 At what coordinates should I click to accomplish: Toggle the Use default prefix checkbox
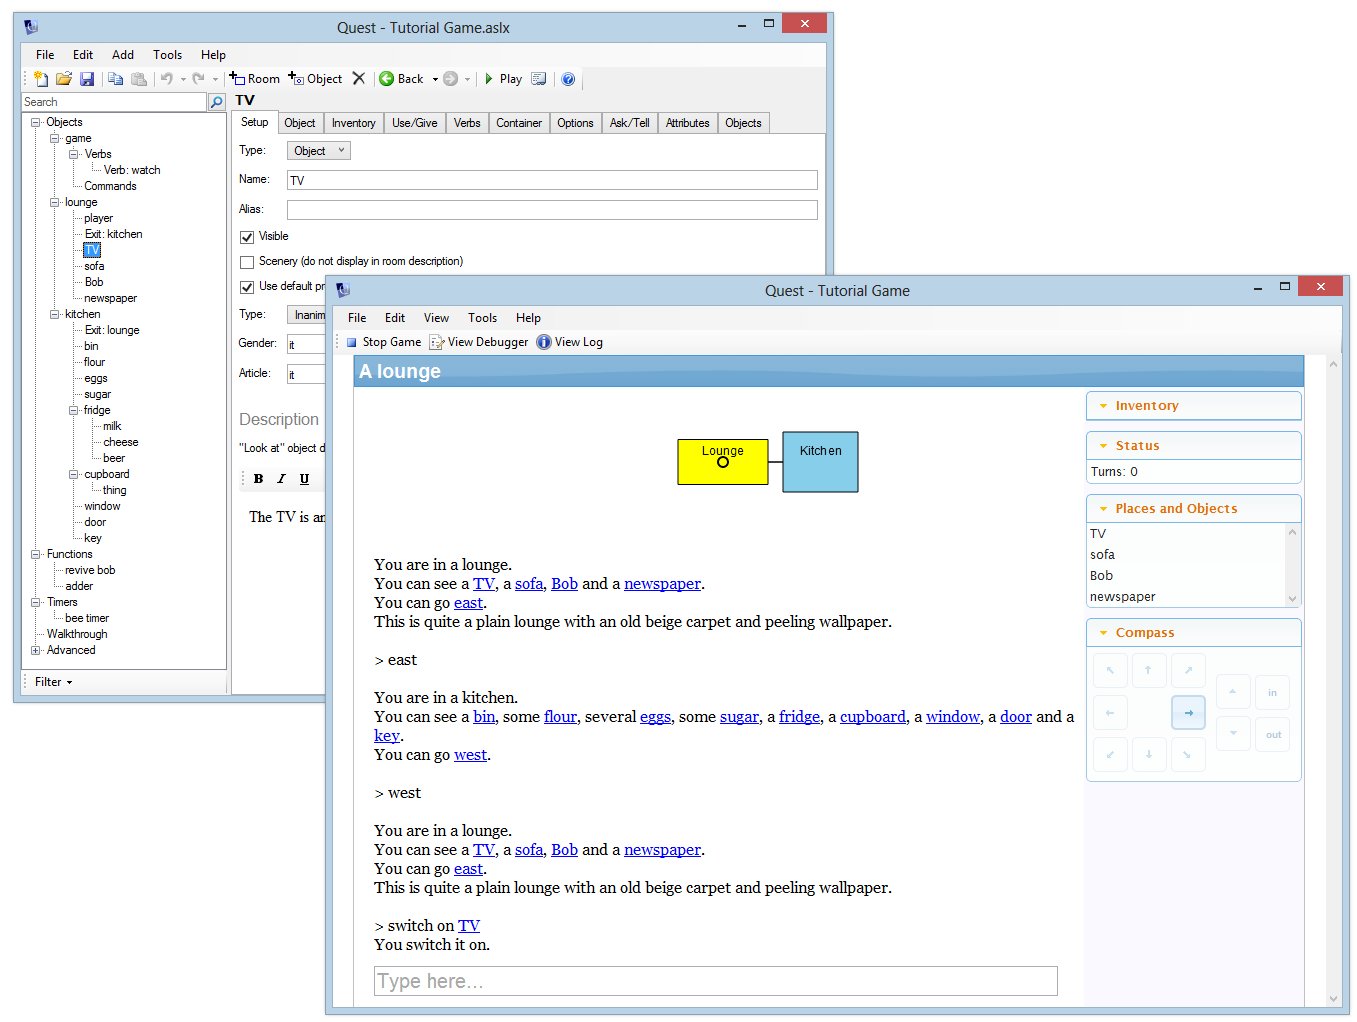(247, 287)
